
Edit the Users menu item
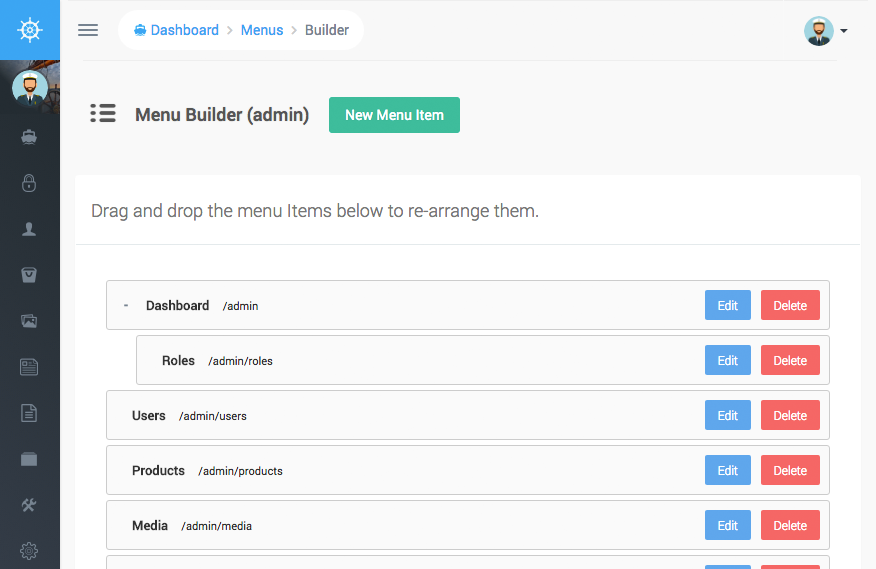tap(727, 415)
